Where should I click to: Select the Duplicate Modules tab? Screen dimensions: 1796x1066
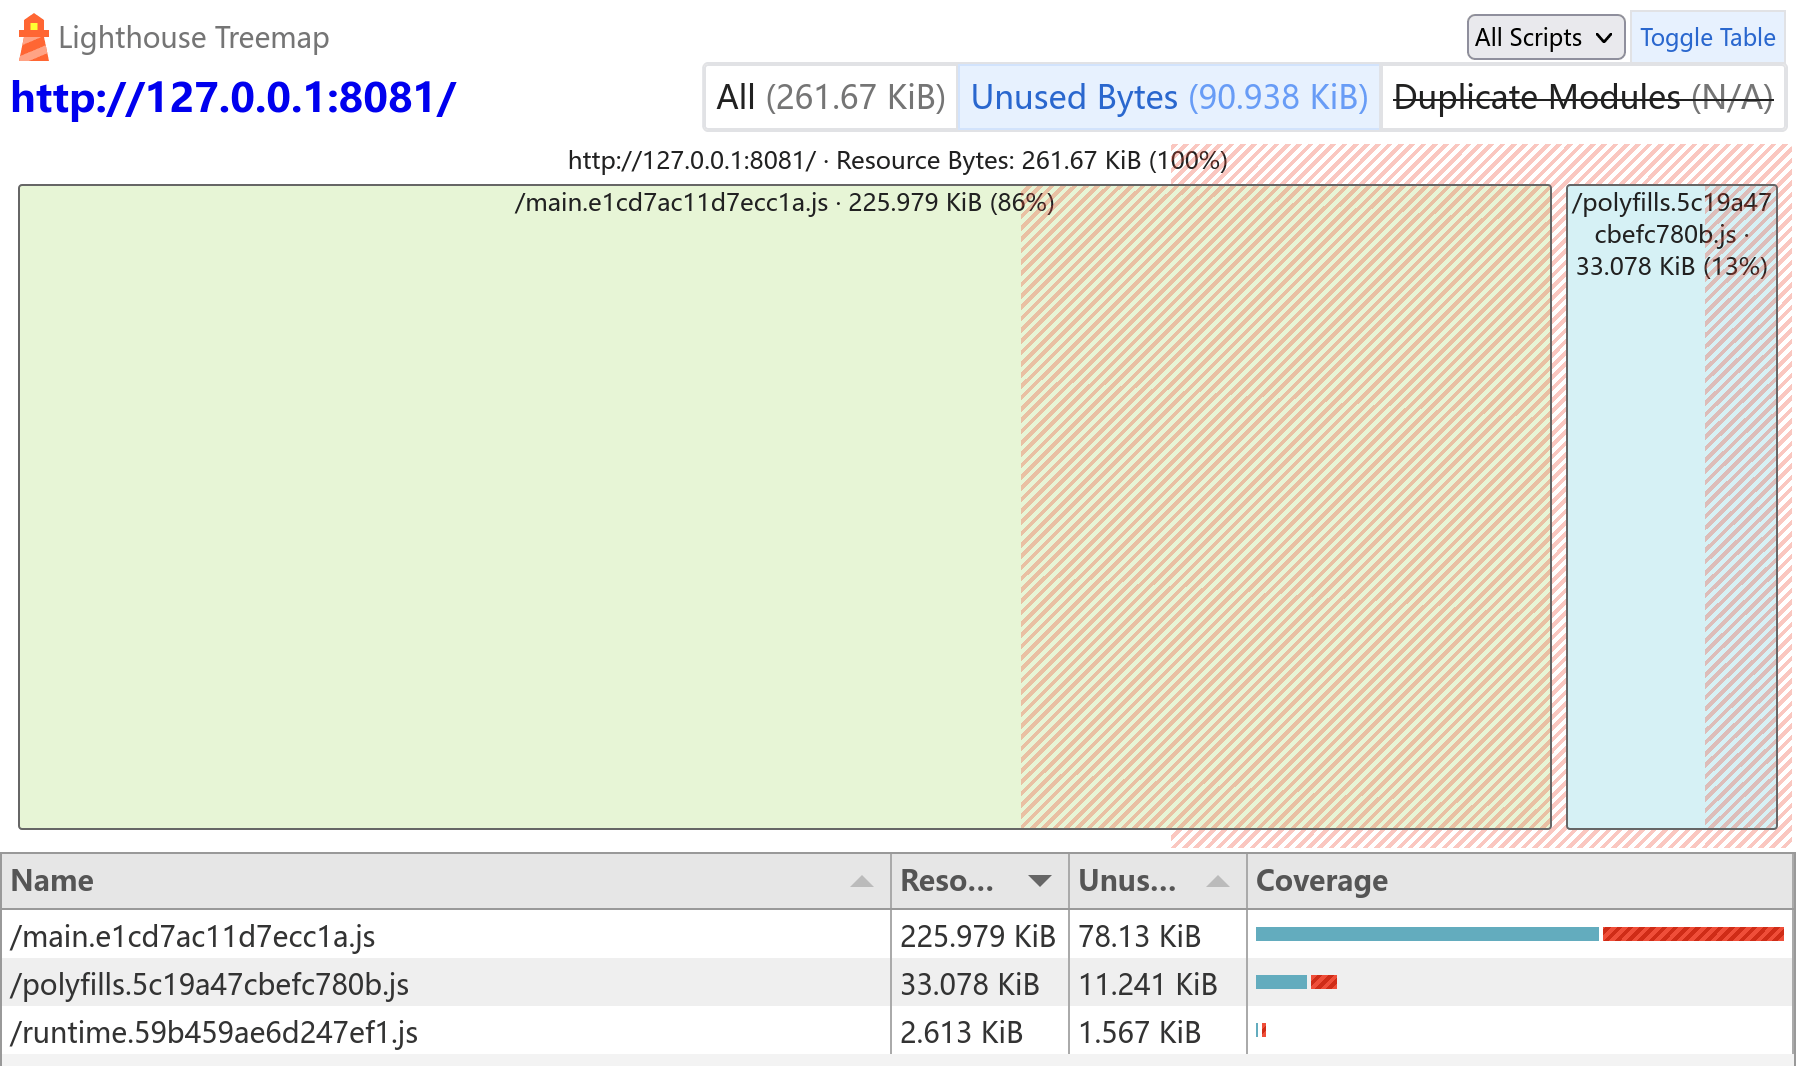click(x=1583, y=97)
